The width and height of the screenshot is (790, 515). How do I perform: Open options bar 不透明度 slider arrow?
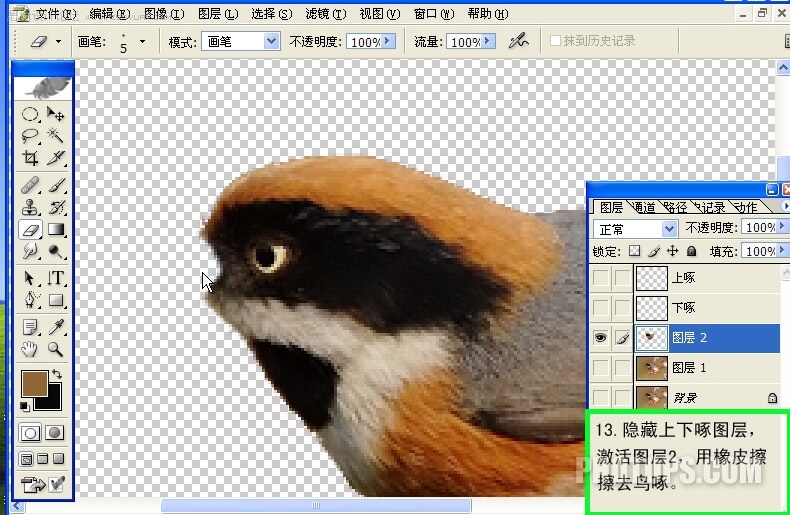coord(387,41)
